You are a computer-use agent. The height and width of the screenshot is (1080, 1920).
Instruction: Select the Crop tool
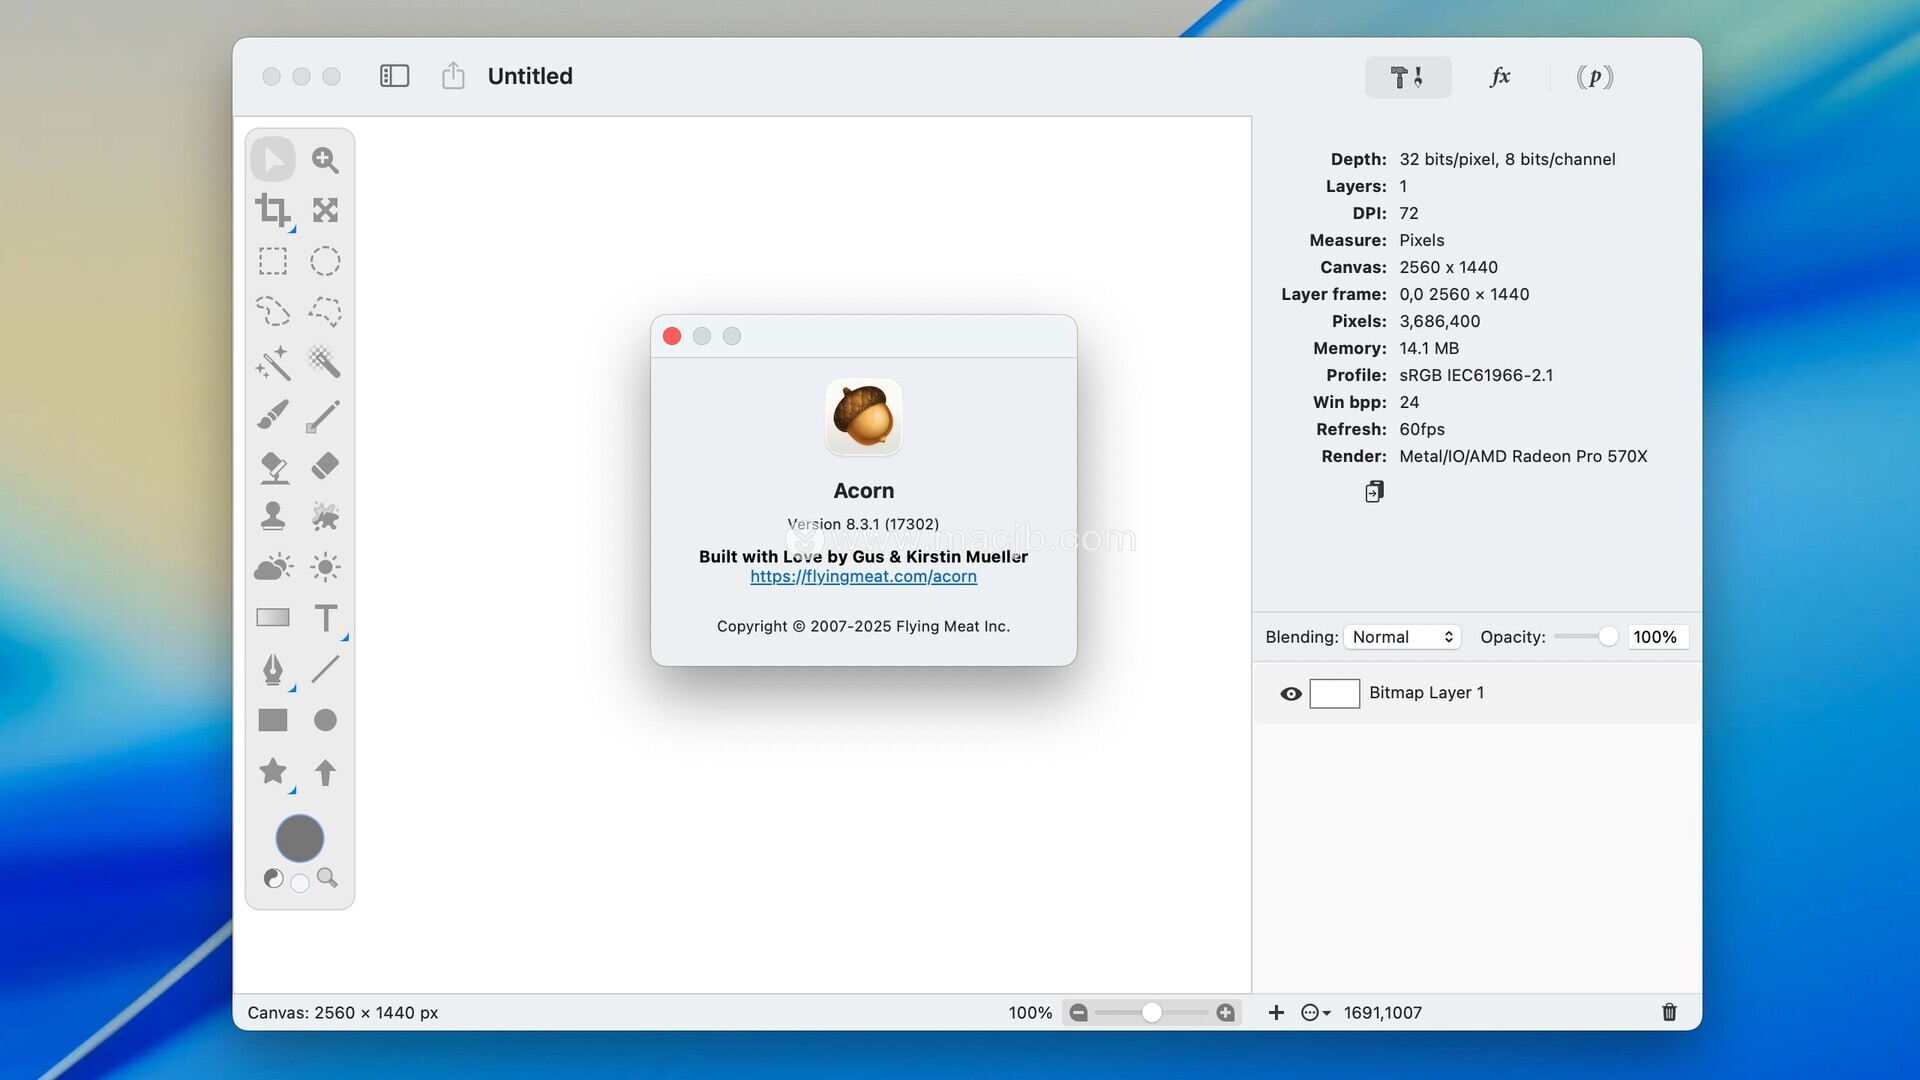[x=272, y=210]
